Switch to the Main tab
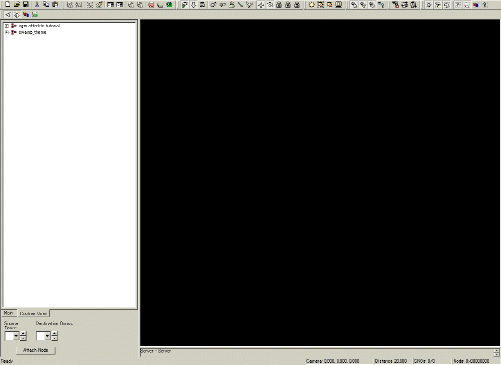Screen dimensions: 501x365 [8, 313]
